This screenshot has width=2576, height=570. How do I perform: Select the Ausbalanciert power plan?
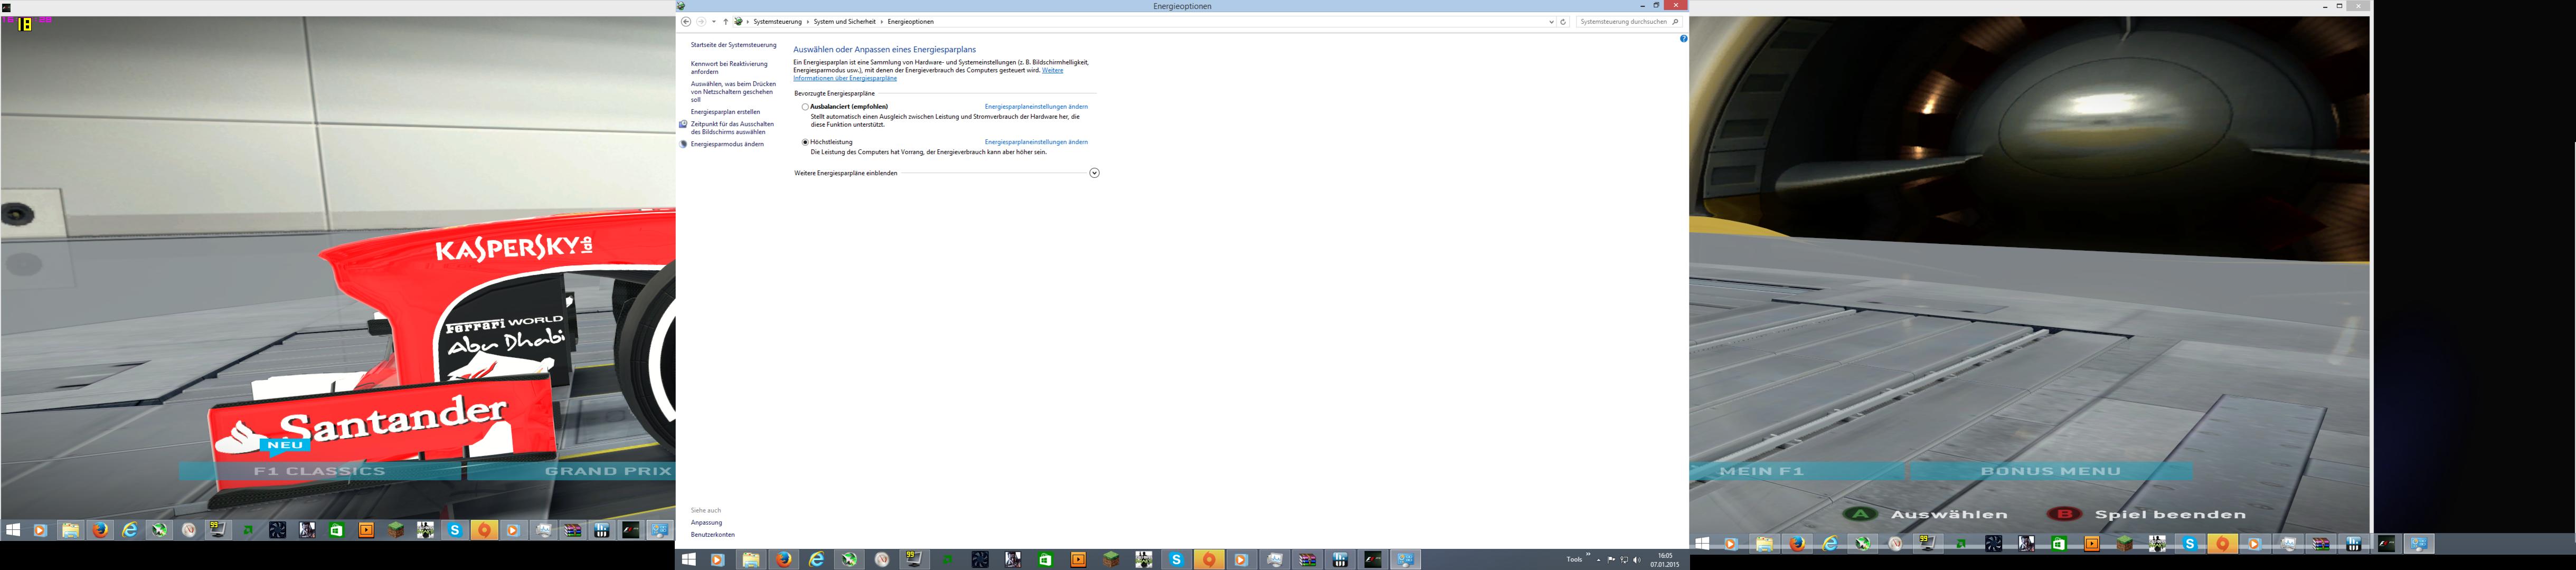pos(805,107)
